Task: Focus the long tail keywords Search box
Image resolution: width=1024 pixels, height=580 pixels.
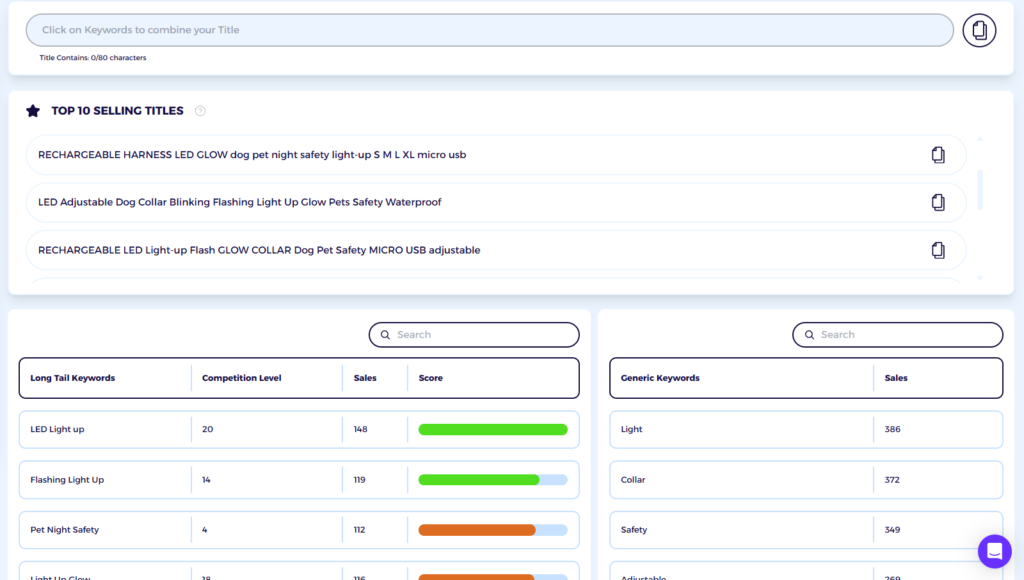Action: (474, 335)
